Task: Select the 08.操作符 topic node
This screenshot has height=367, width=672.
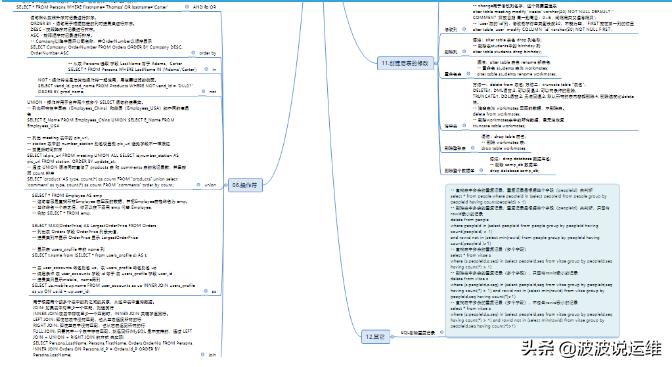Action: click(x=245, y=185)
